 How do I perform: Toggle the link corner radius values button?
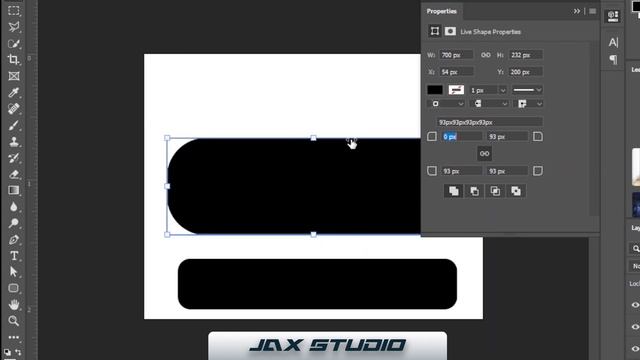click(484, 153)
